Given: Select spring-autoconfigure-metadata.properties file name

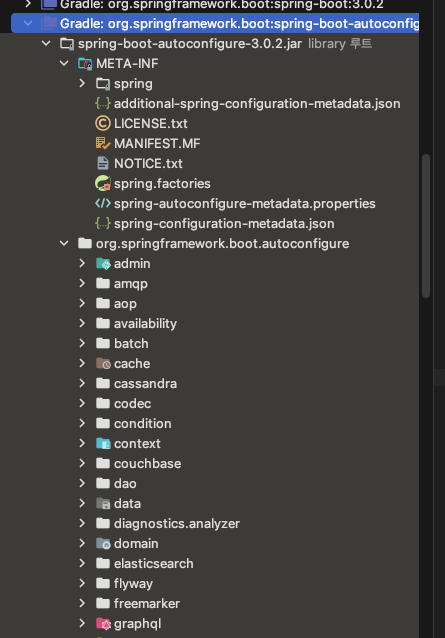Looking at the screenshot, I should click(x=244, y=203).
